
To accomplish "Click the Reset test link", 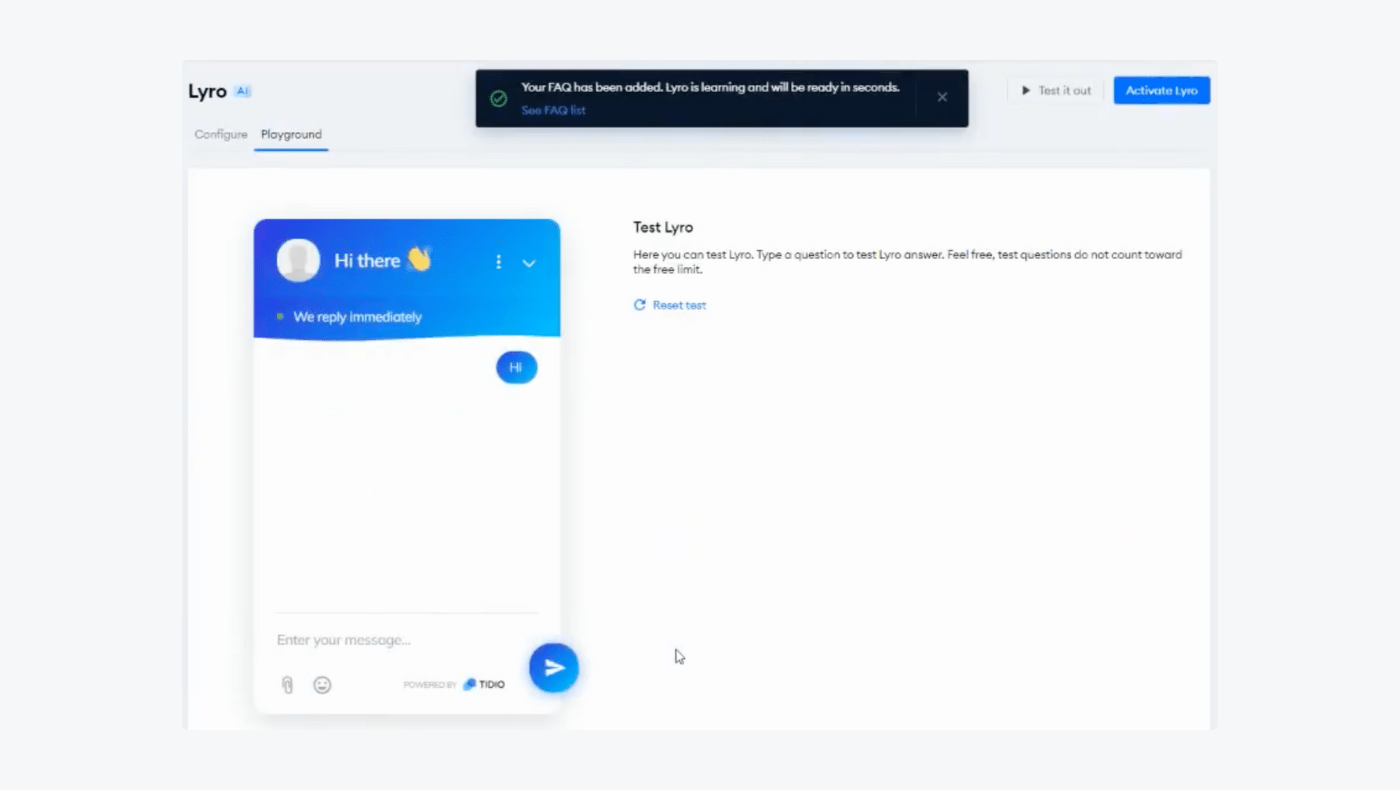I will coord(670,305).
